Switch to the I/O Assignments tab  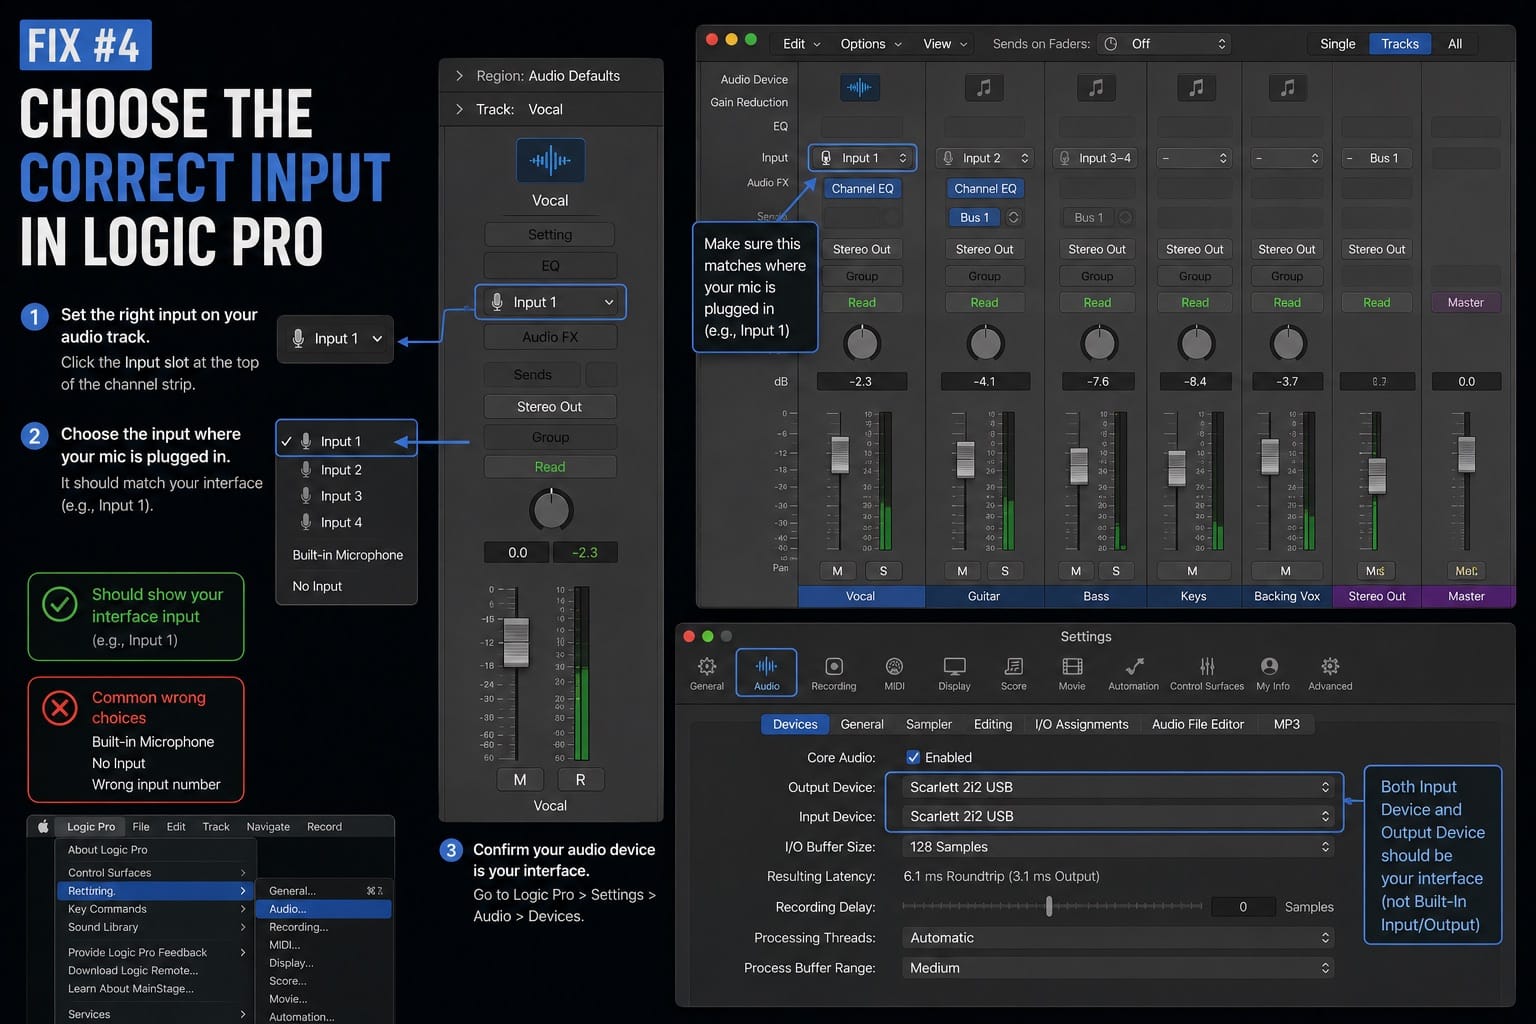[1081, 724]
